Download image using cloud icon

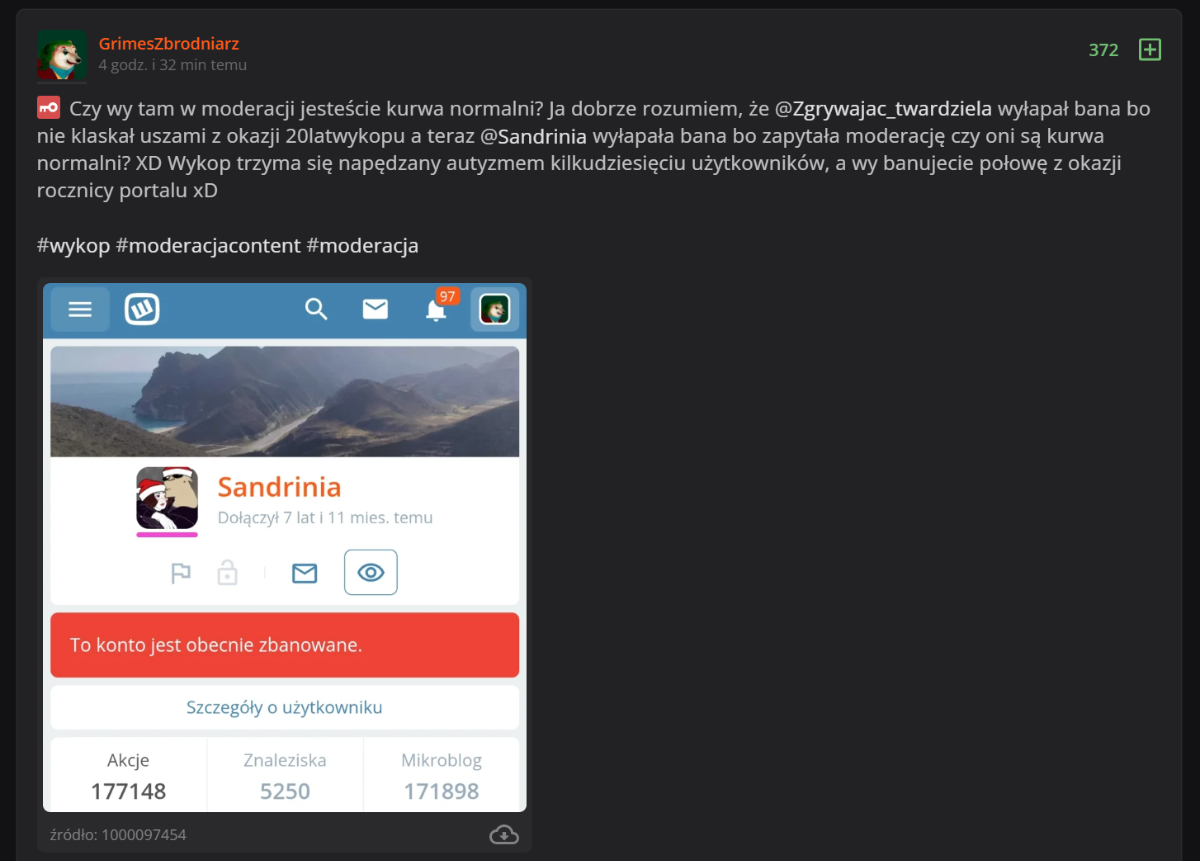[x=504, y=834]
